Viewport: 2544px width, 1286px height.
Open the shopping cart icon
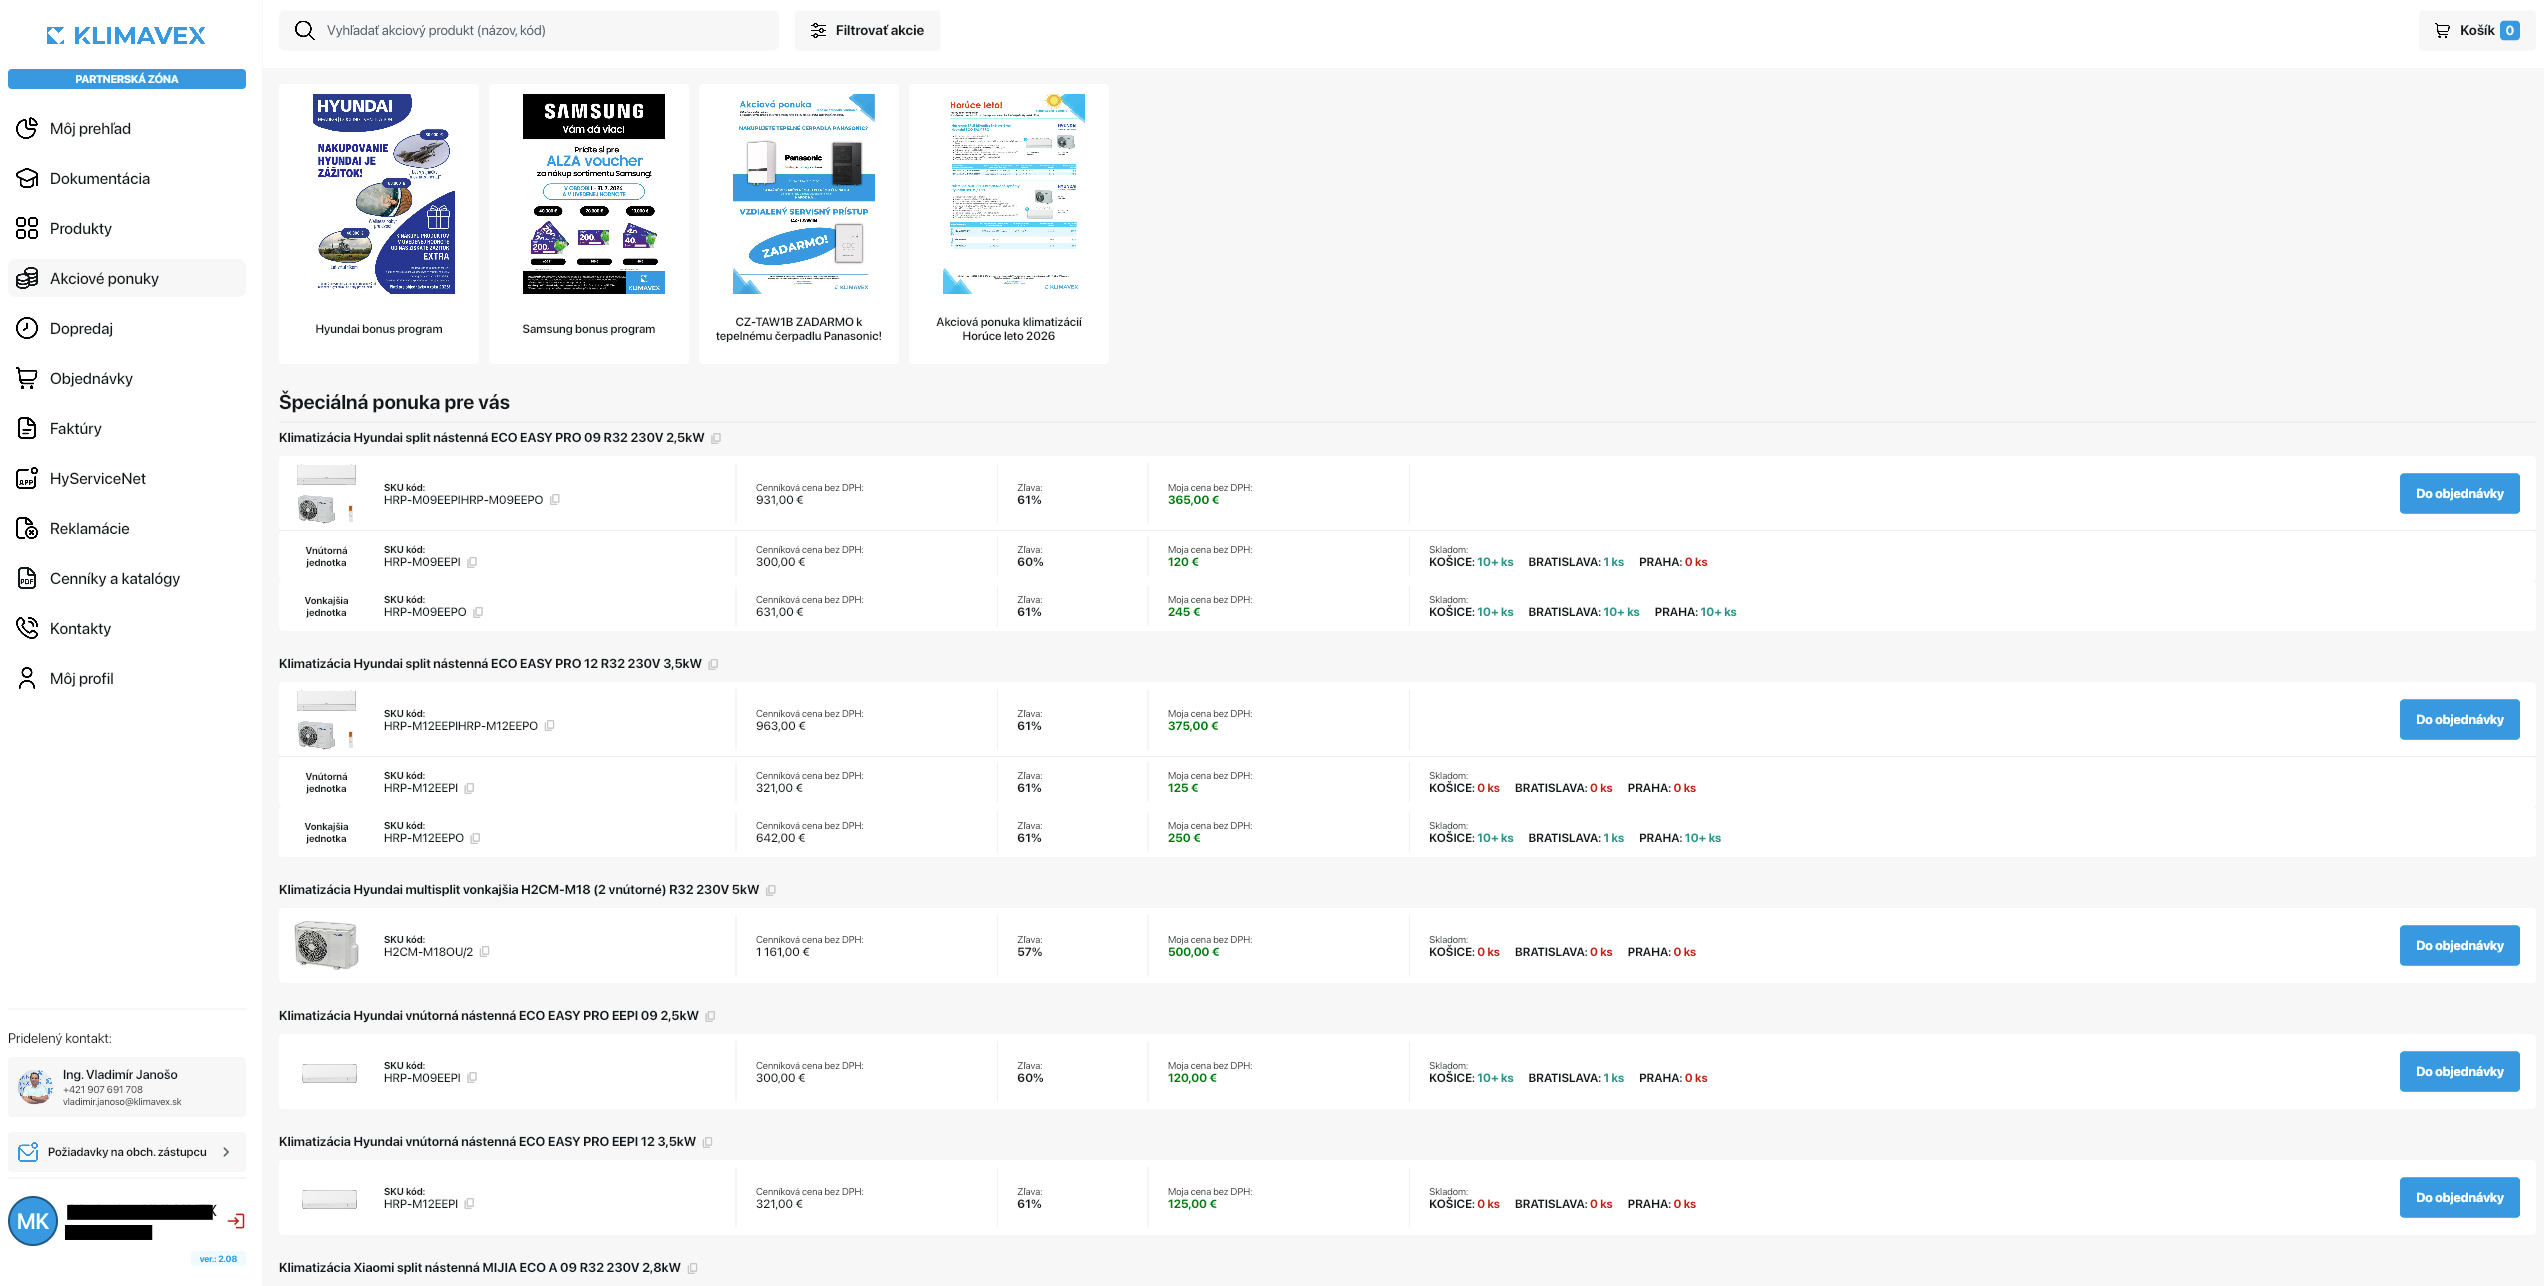pyautogui.click(x=2442, y=30)
